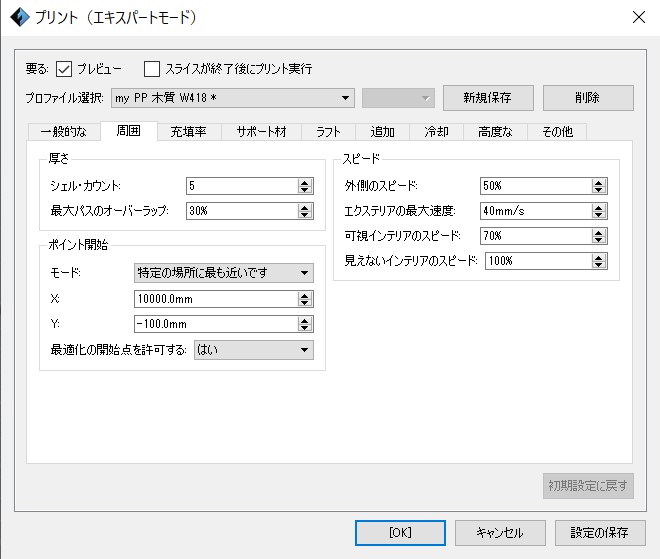Decrease 最大パスのオーバーラップ with down arrow

[305, 215]
